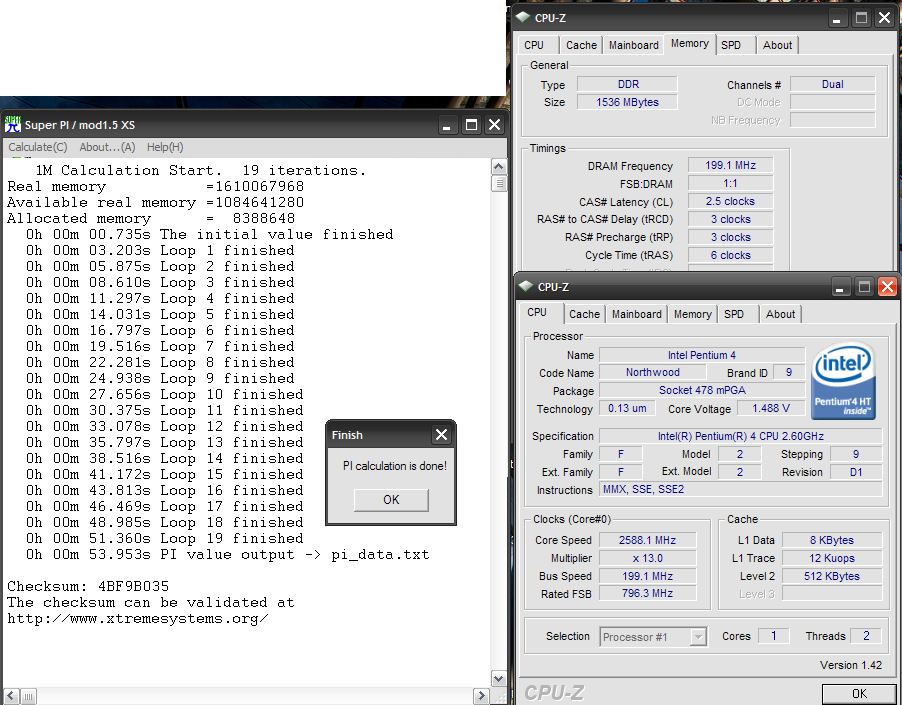
Task: Open Mainboard tab in upper CPU-Z Memory window
Action: (x=633, y=45)
